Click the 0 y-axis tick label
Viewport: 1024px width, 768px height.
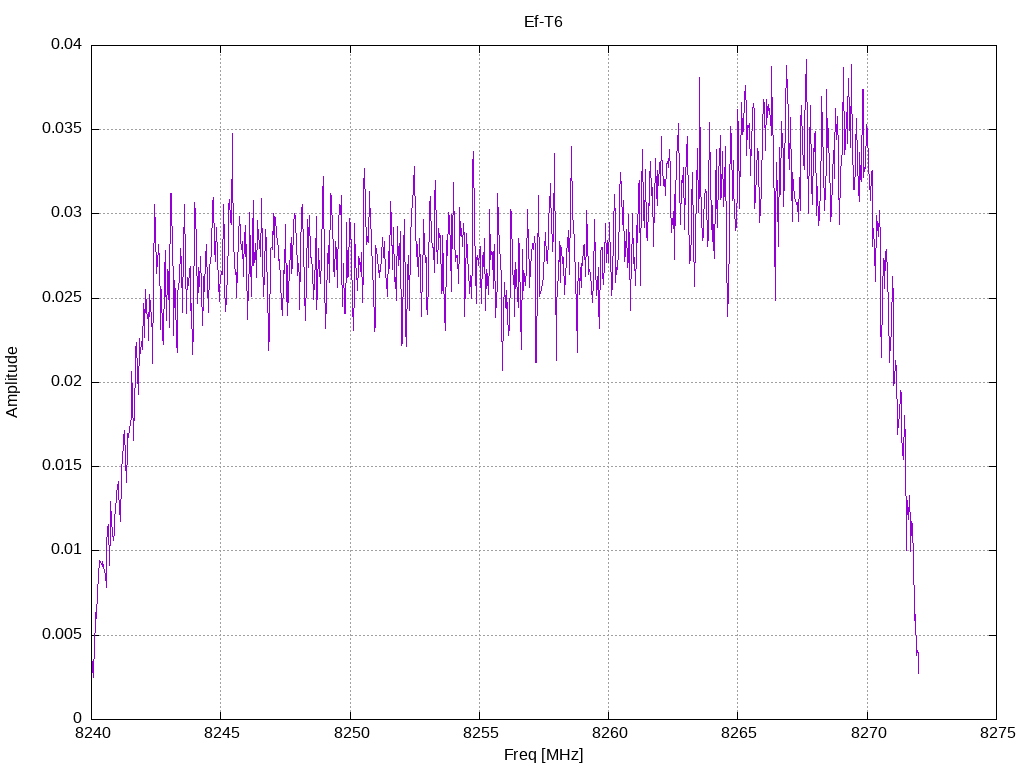pos(78,718)
